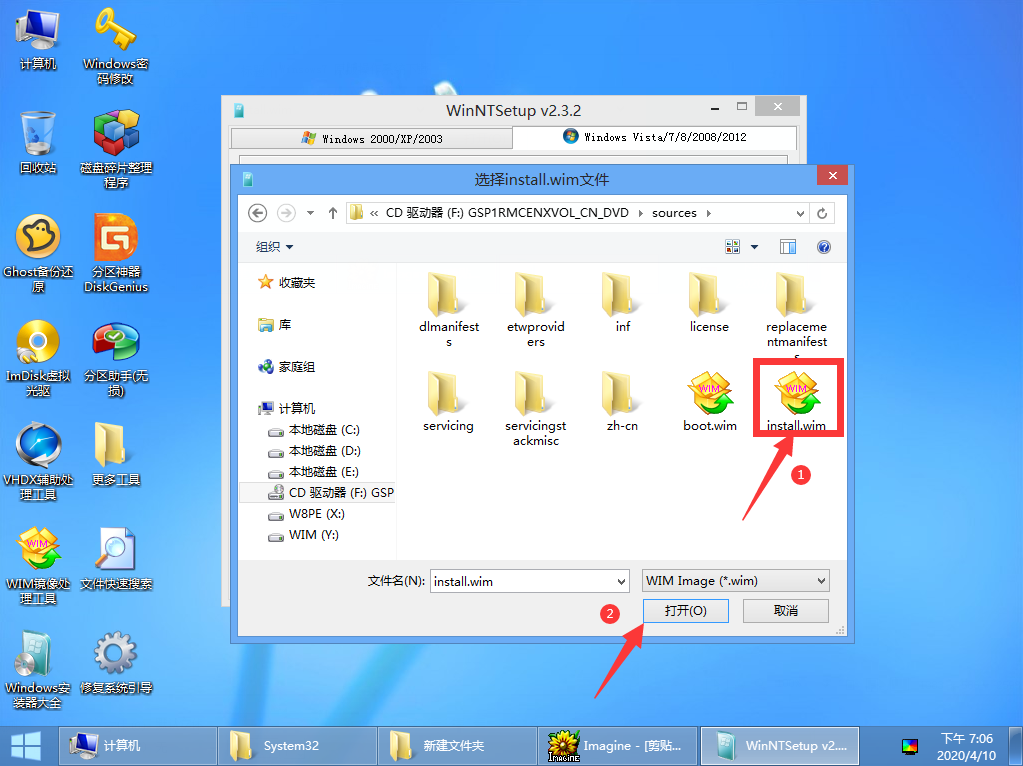Screen dimensions: 1023x766
Task: Select 本地磁盘 (C:) in navigation tree
Action: pyautogui.click(x=323, y=430)
